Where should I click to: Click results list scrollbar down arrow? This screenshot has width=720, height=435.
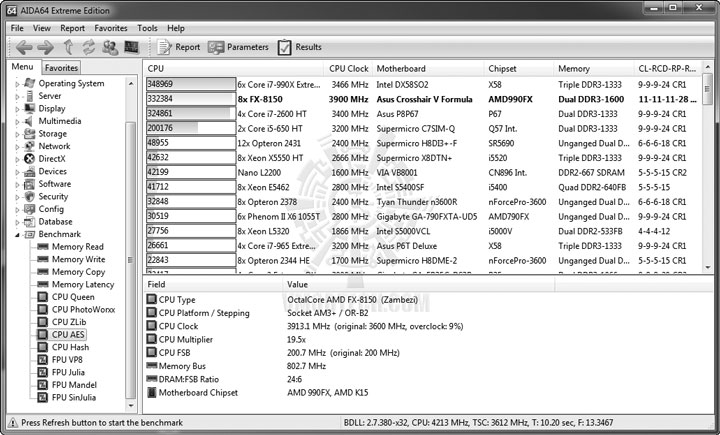[708, 268]
